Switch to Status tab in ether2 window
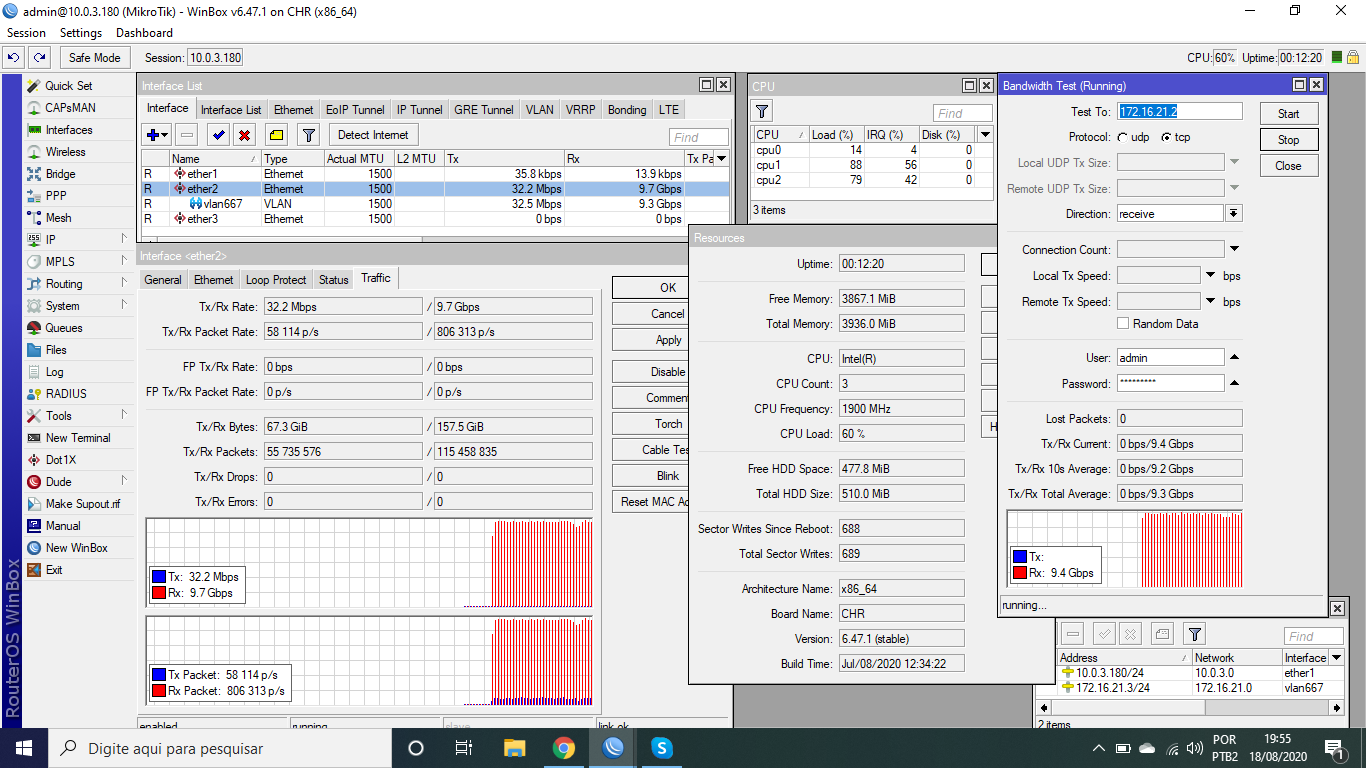The width and height of the screenshot is (1366, 768). pos(334,280)
